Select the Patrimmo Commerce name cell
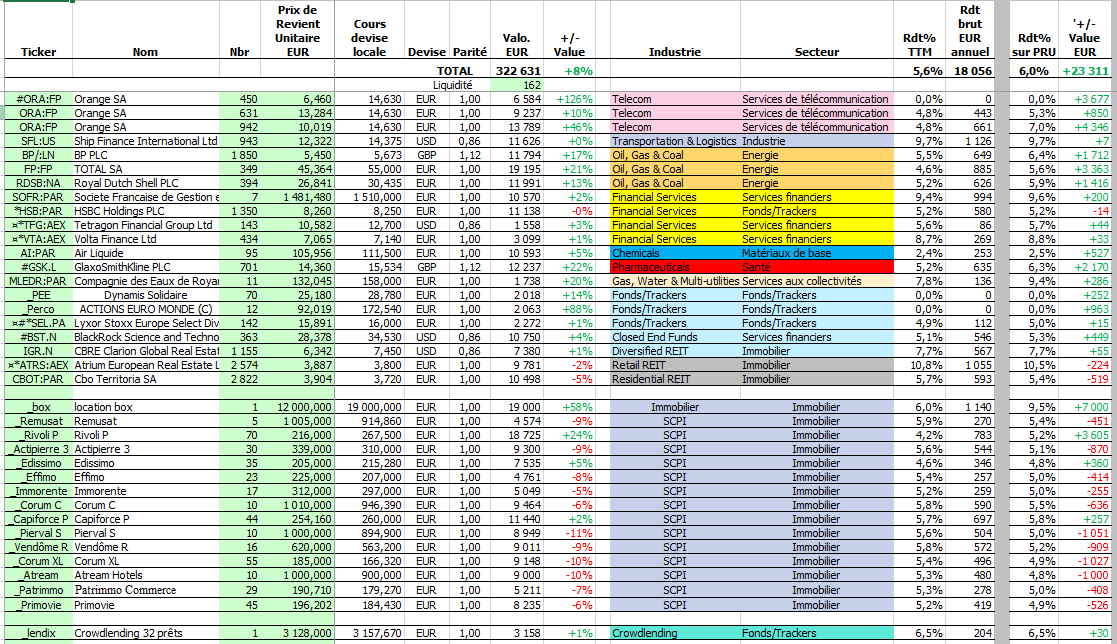Screen dimensions: 1117x644 click(x=145, y=590)
